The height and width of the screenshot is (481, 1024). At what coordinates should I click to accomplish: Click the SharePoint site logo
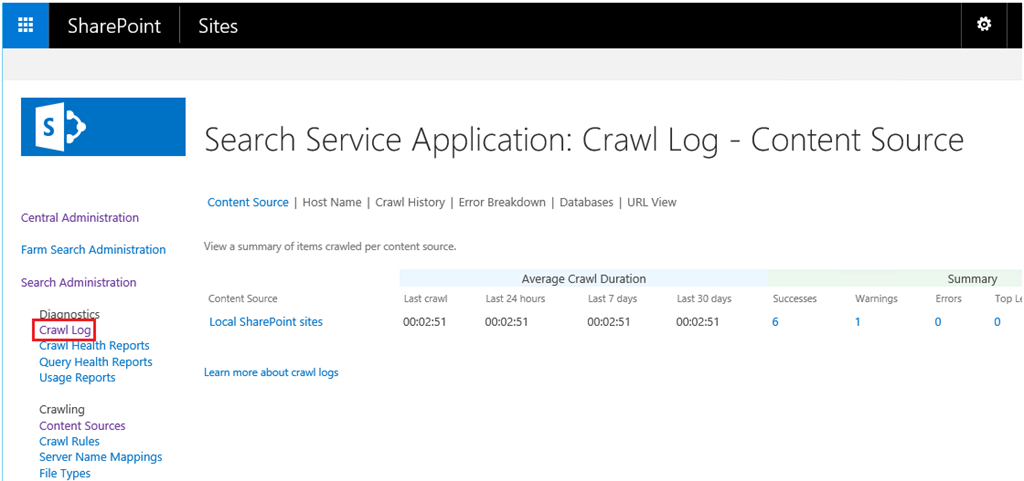[x=103, y=127]
